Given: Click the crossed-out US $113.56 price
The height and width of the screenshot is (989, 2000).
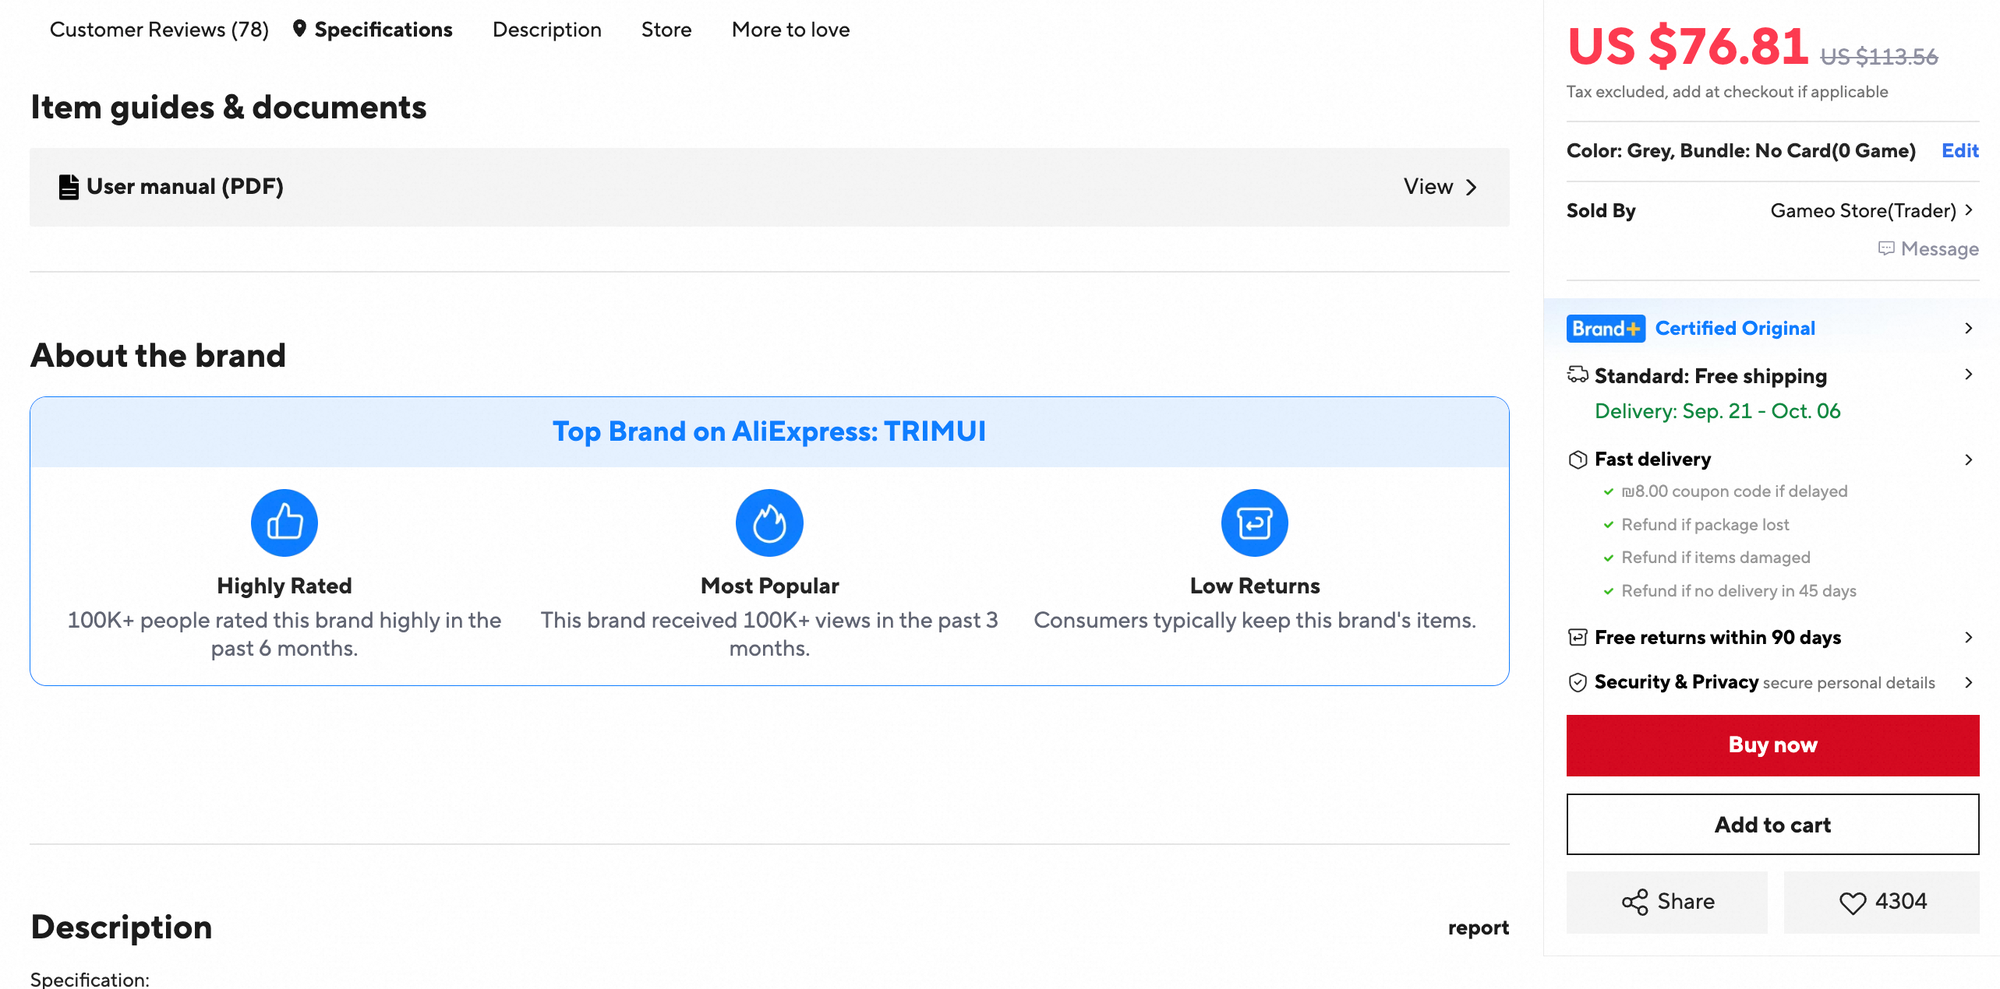Looking at the screenshot, I should (1879, 57).
